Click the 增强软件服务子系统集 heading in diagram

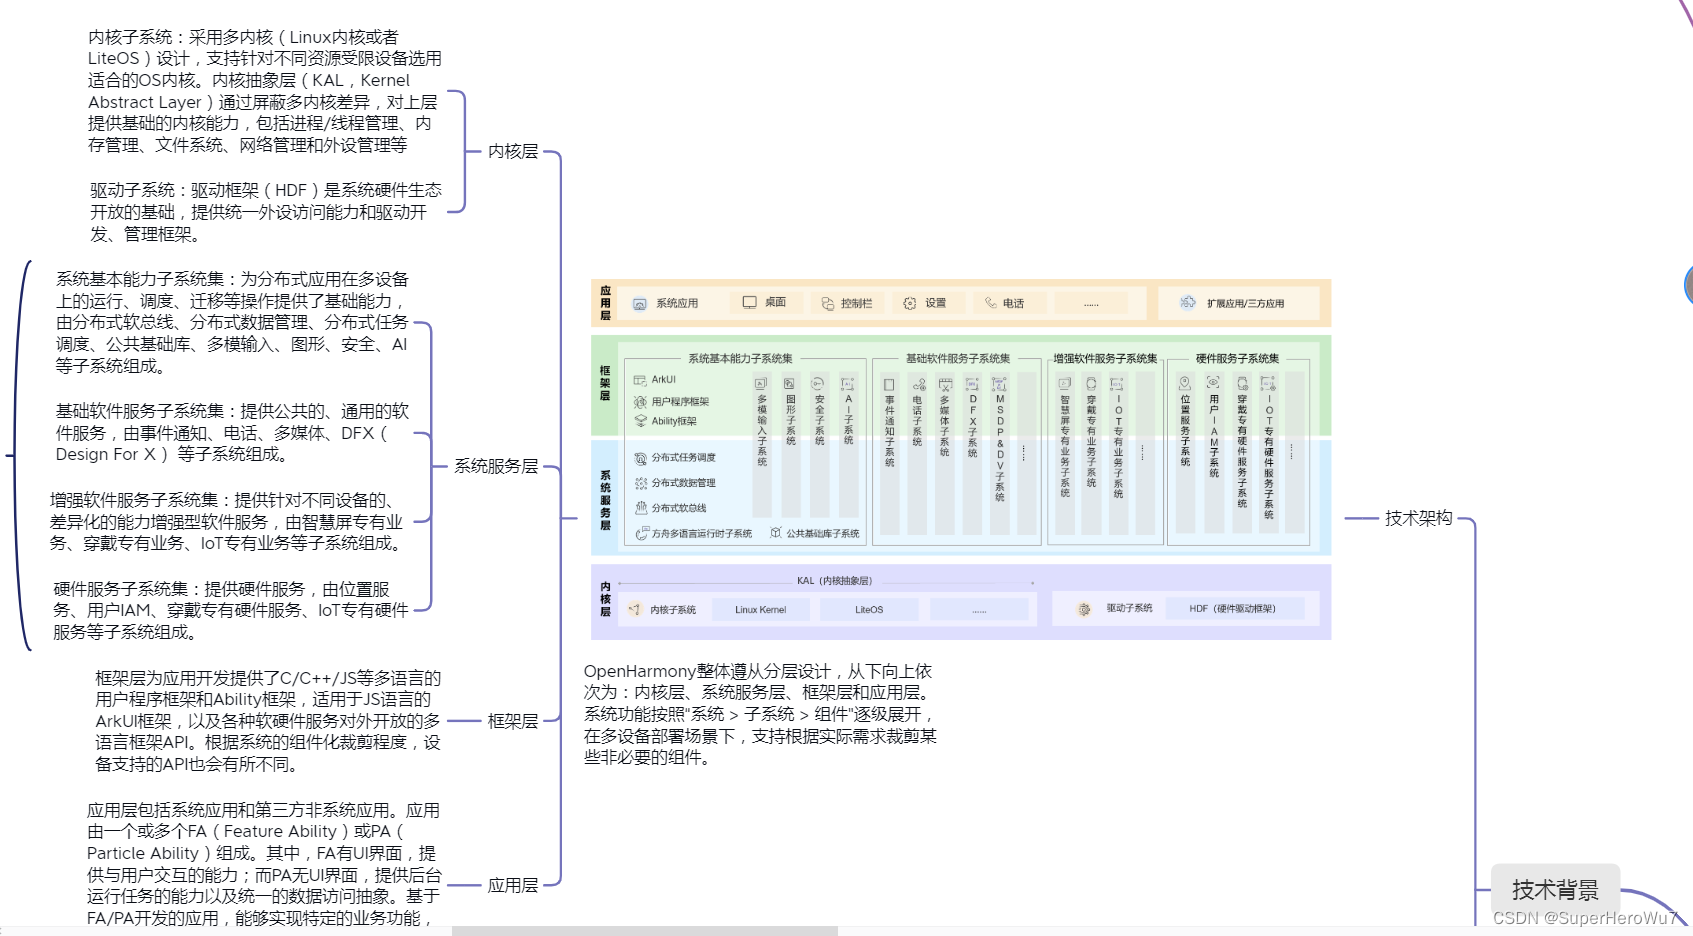[x=1105, y=358]
